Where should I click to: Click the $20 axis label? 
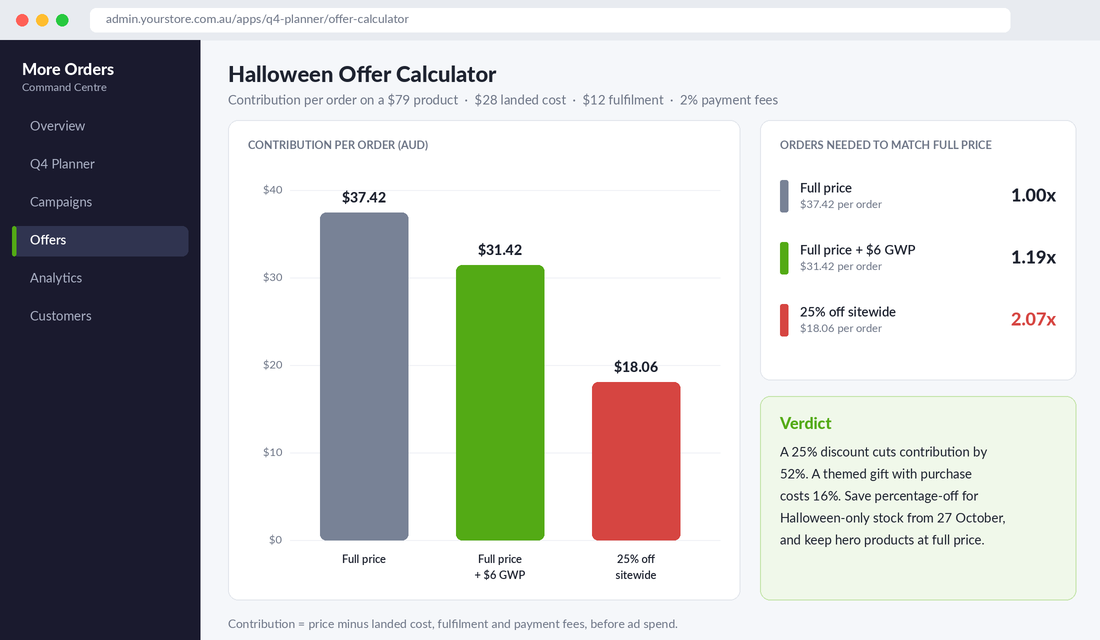(273, 365)
